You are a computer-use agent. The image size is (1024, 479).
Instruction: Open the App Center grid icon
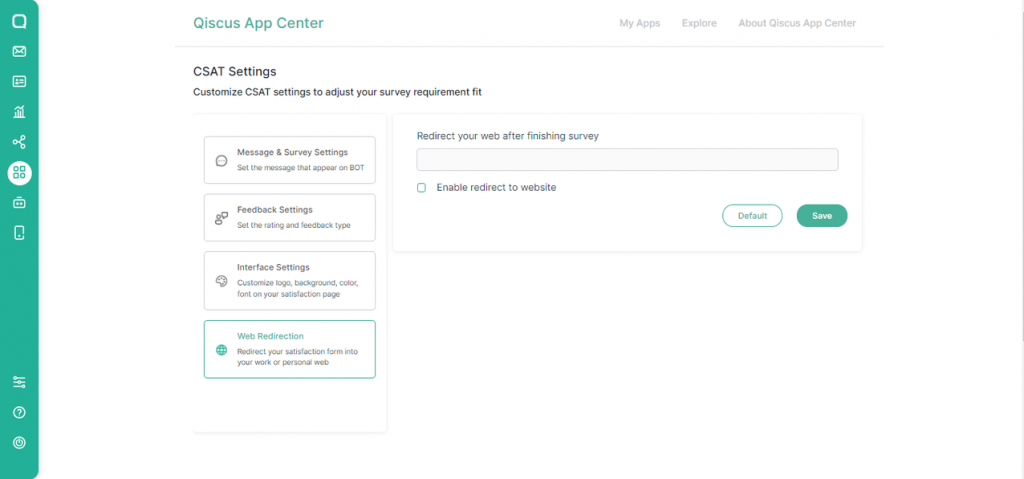tap(19, 173)
